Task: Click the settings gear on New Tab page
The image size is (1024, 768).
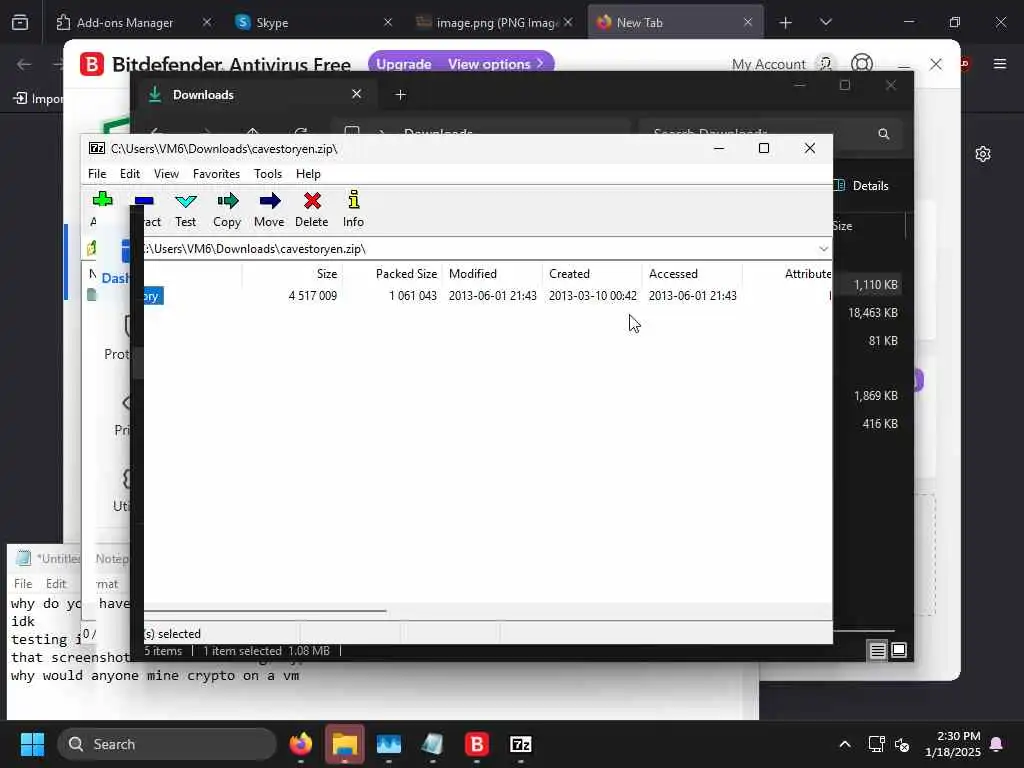Action: [982, 154]
